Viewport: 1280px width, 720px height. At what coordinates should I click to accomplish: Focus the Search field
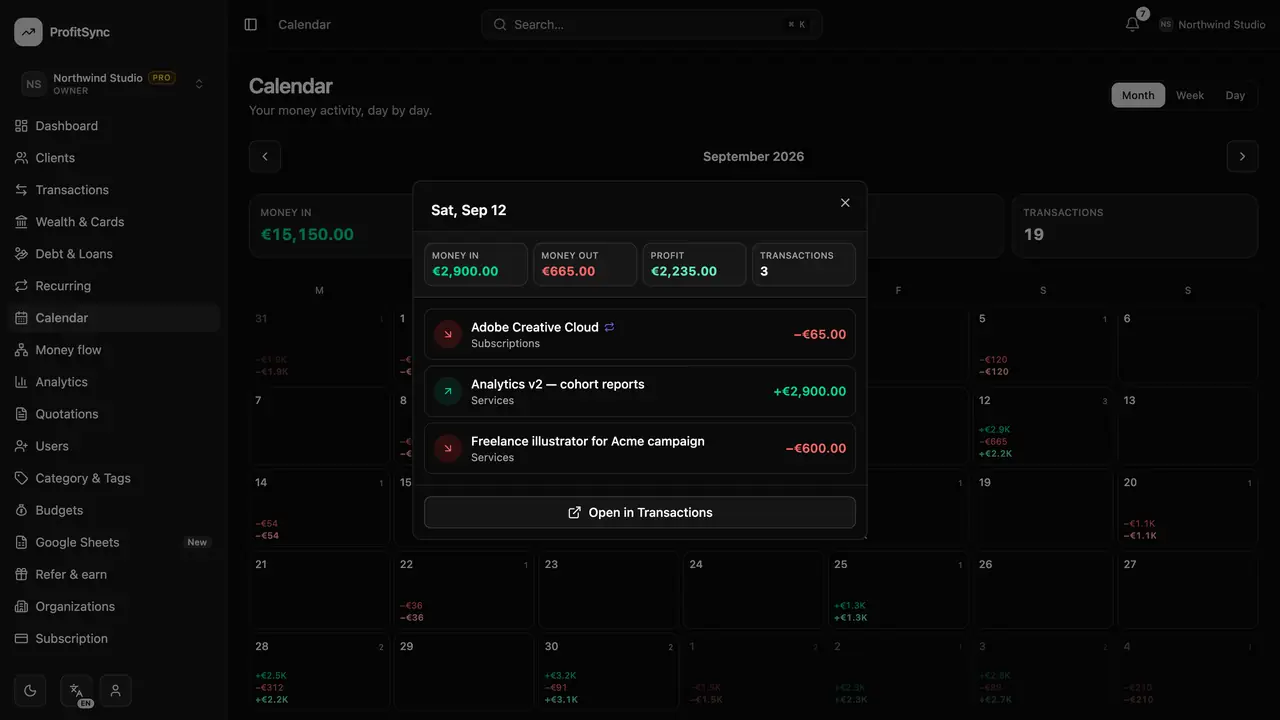point(652,24)
